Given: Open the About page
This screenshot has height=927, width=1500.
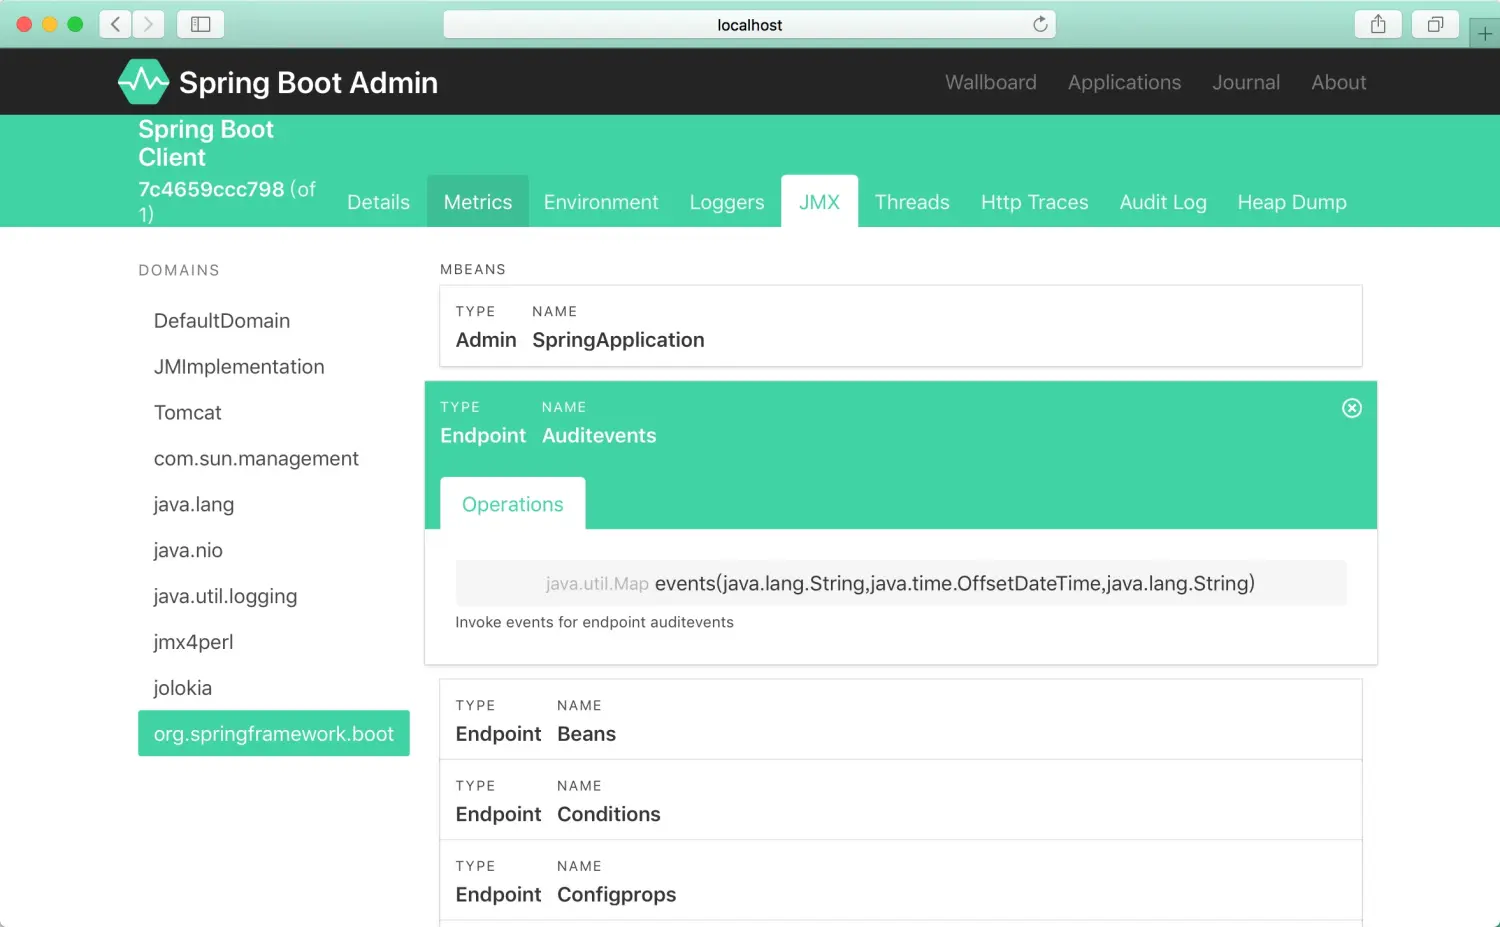Looking at the screenshot, I should coord(1339,82).
